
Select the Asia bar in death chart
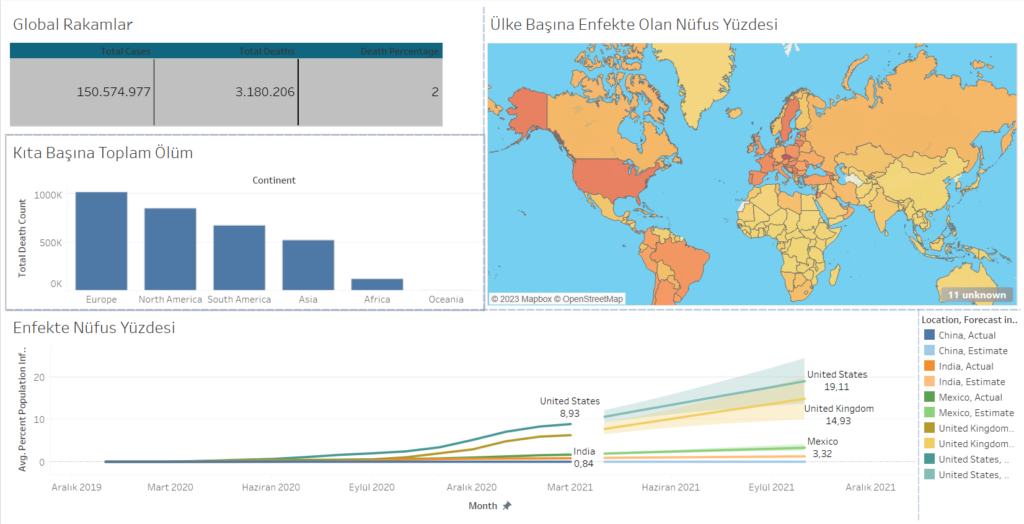point(308,264)
